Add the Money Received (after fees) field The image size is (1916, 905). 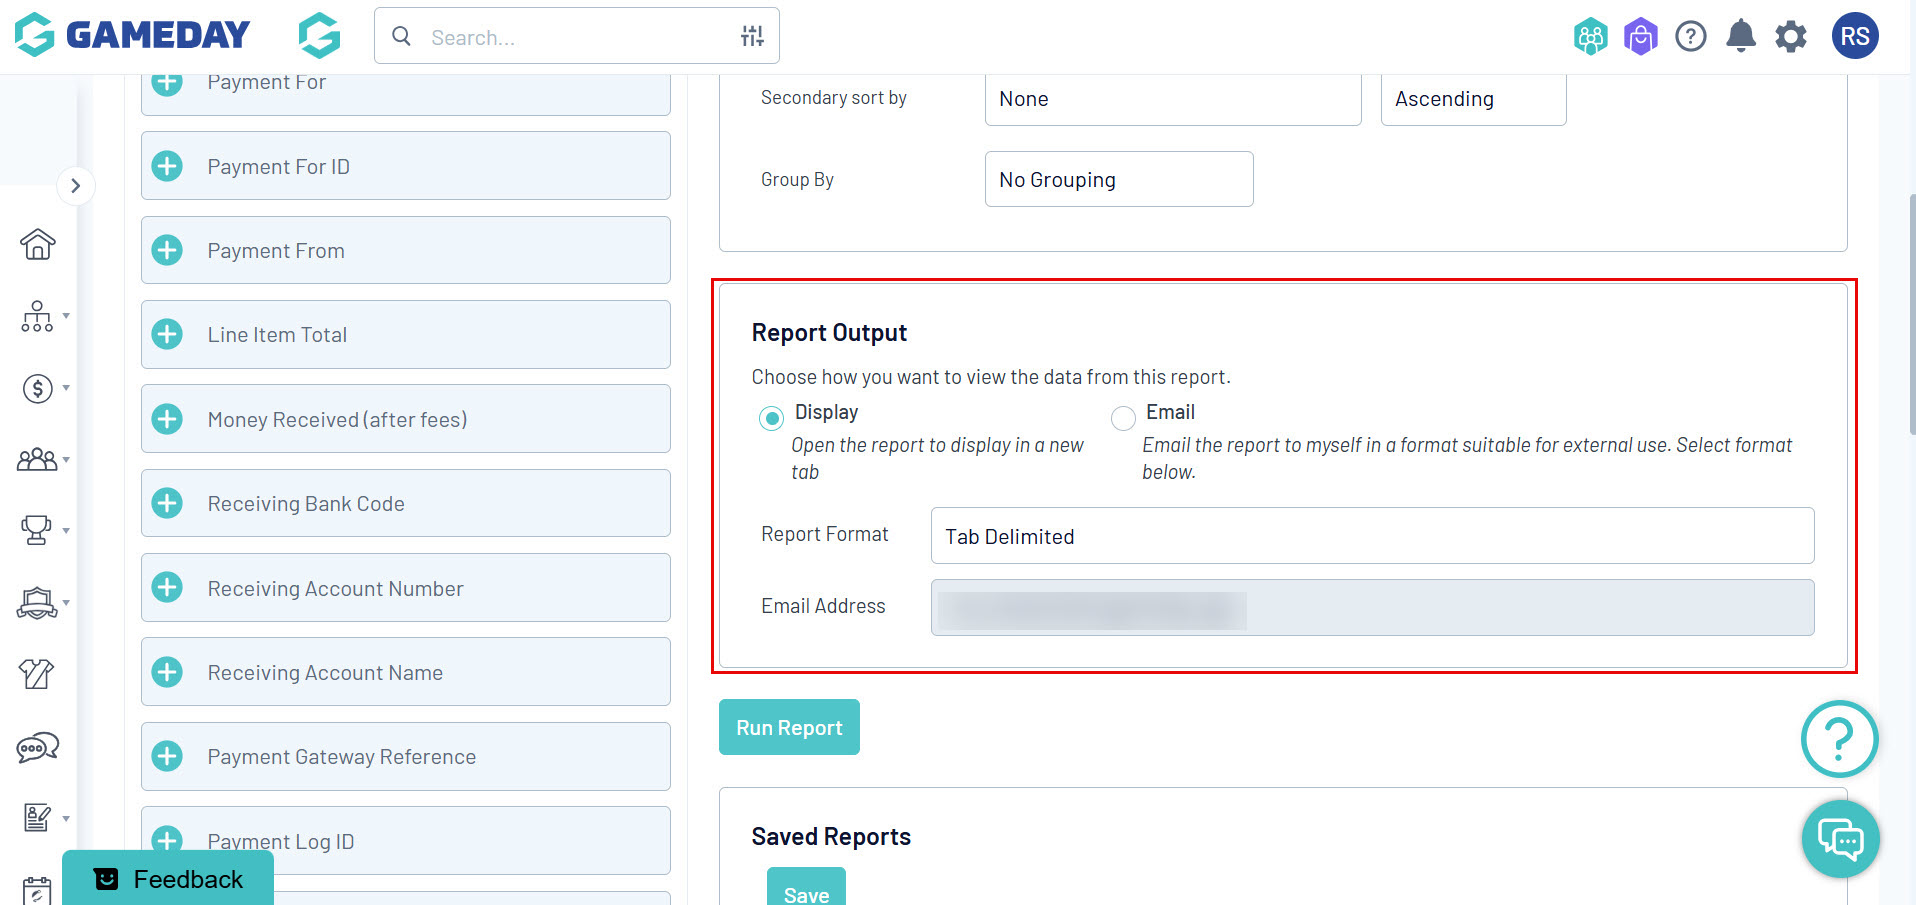pos(167,419)
